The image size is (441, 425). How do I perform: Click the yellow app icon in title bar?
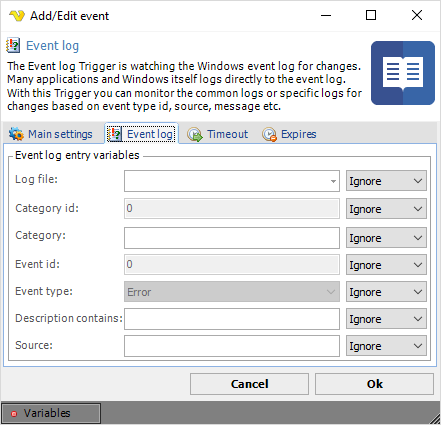17,16
